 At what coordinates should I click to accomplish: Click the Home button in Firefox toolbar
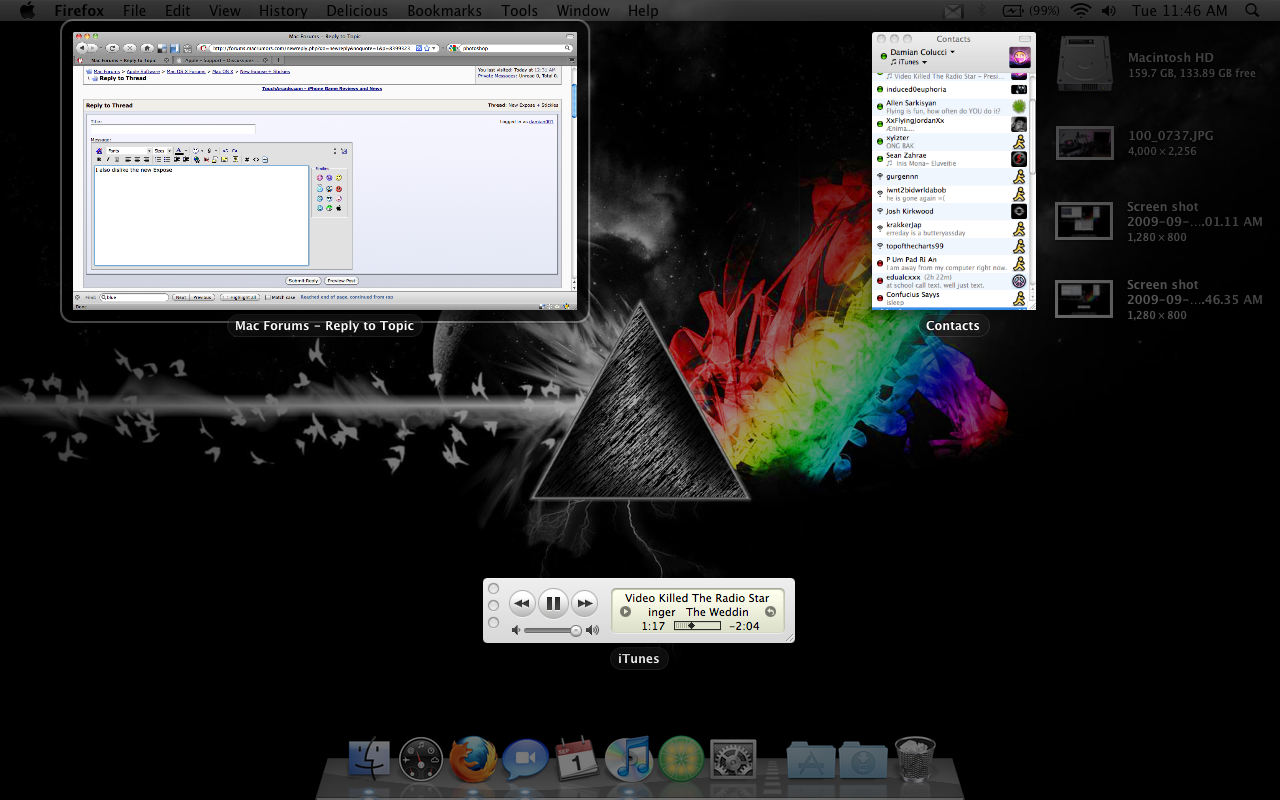(147, 48)
